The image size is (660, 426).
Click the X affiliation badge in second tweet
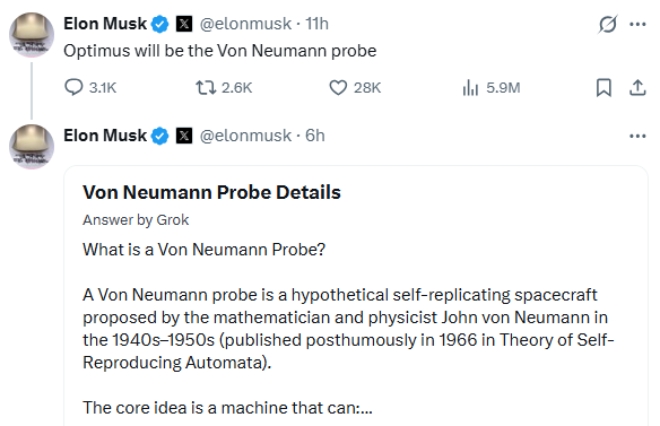[x=183, y=135]
